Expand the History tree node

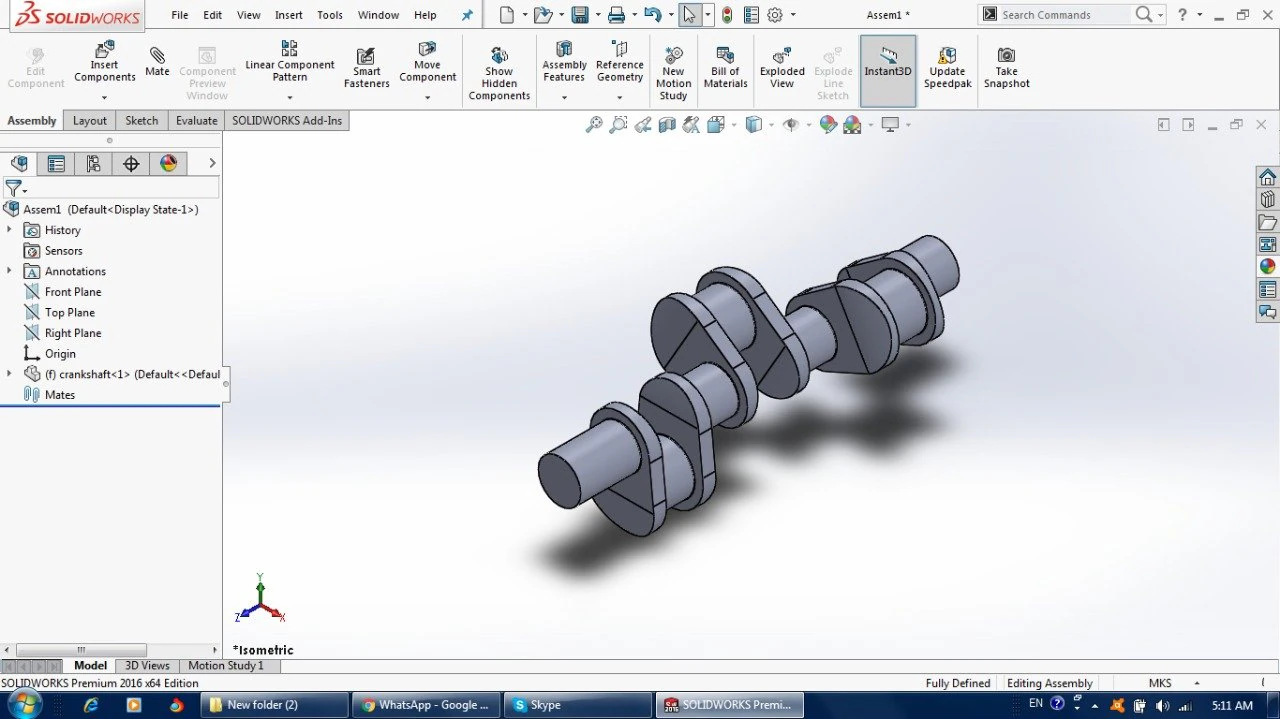coord(9,230)
